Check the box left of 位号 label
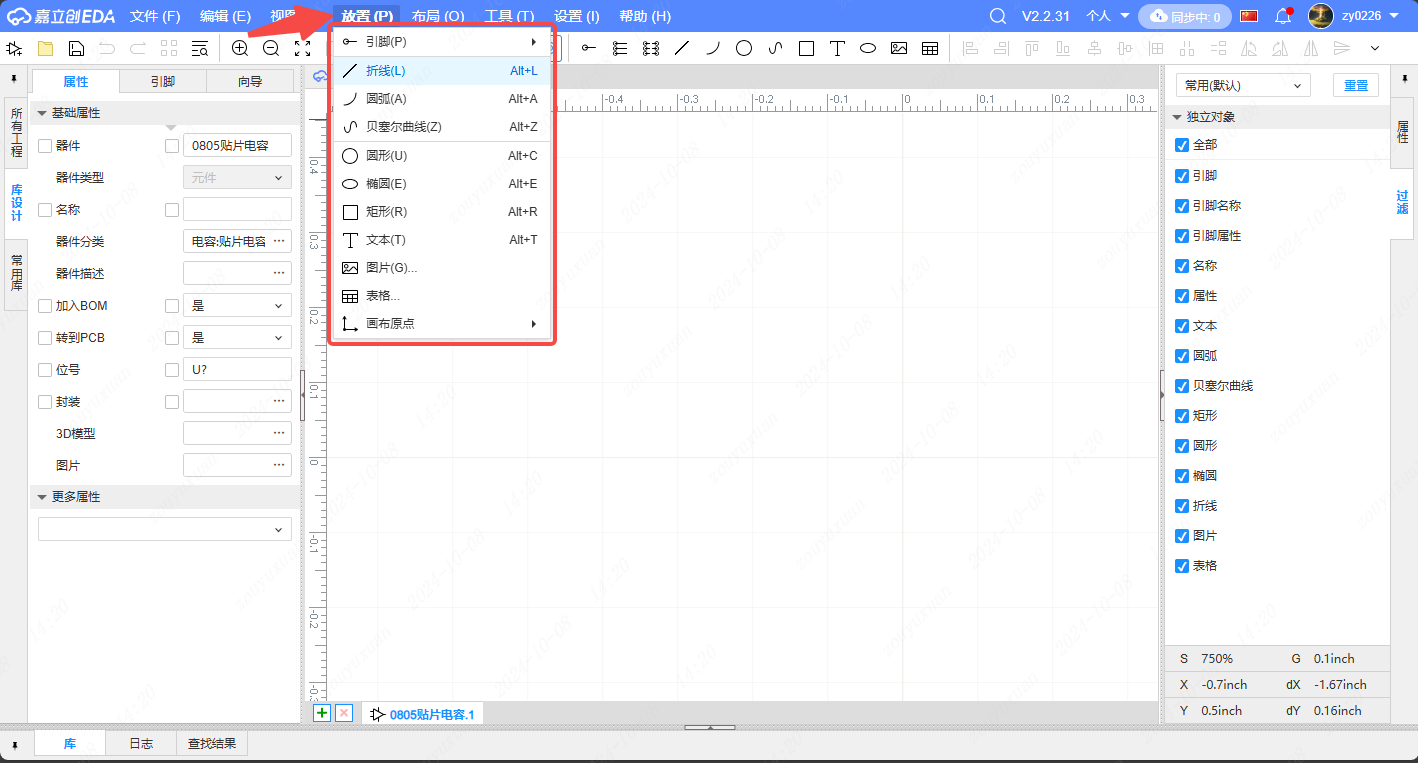The image size is (1418, 763). [x=45, y=370]
